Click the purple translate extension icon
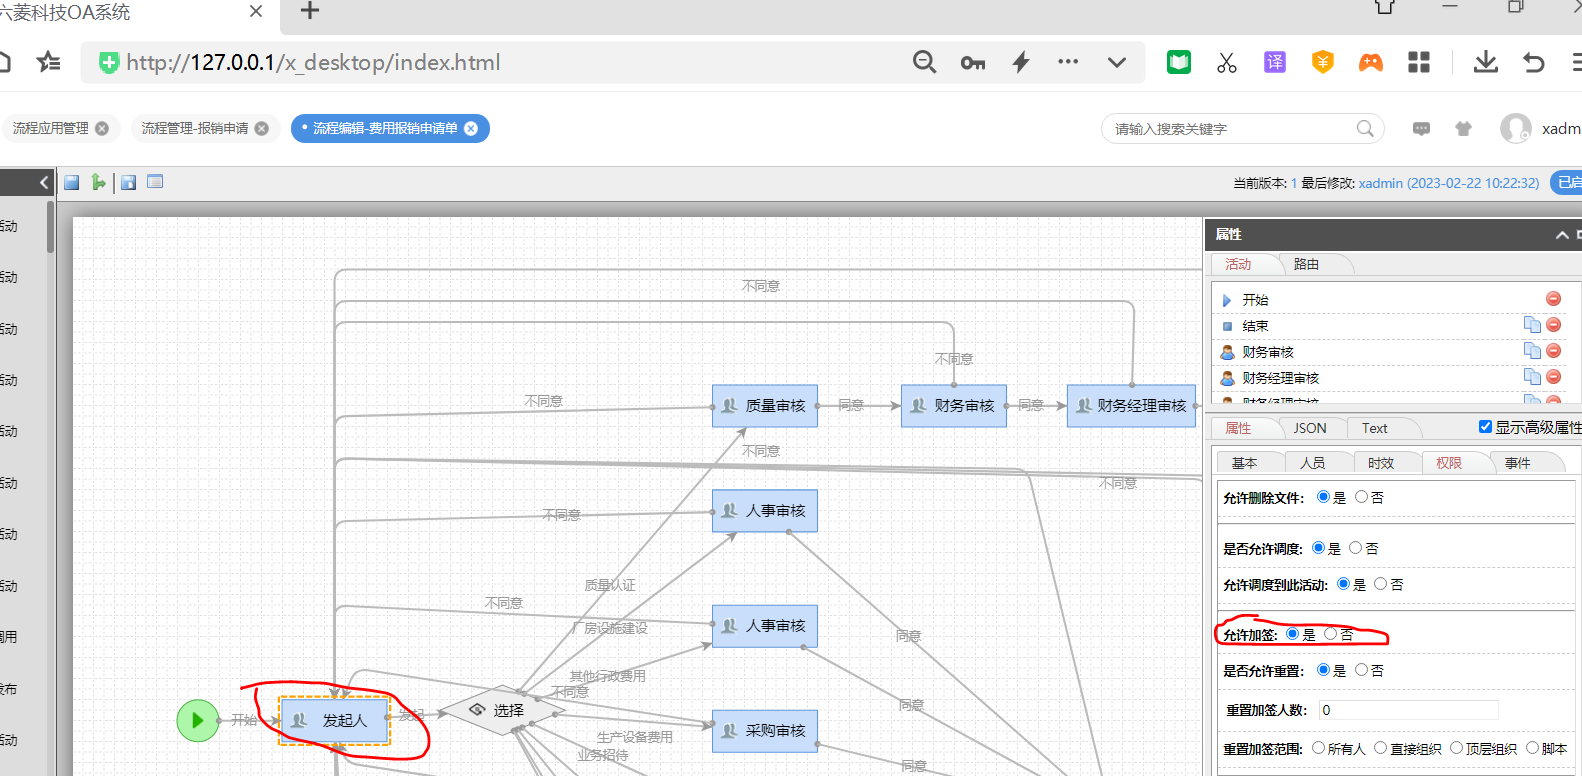 1275,62
